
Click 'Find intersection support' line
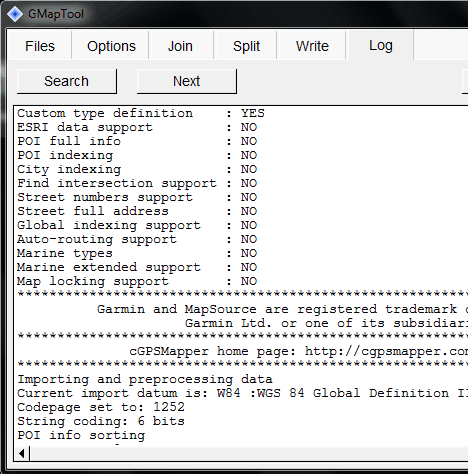(x=137, y=183)
